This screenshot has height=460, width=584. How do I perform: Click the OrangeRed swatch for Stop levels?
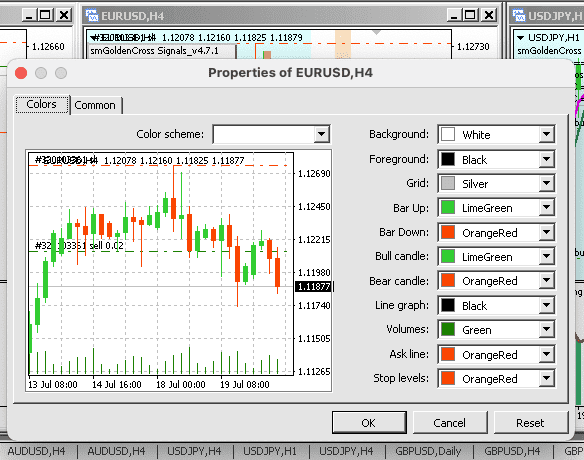tap(448, 378)
